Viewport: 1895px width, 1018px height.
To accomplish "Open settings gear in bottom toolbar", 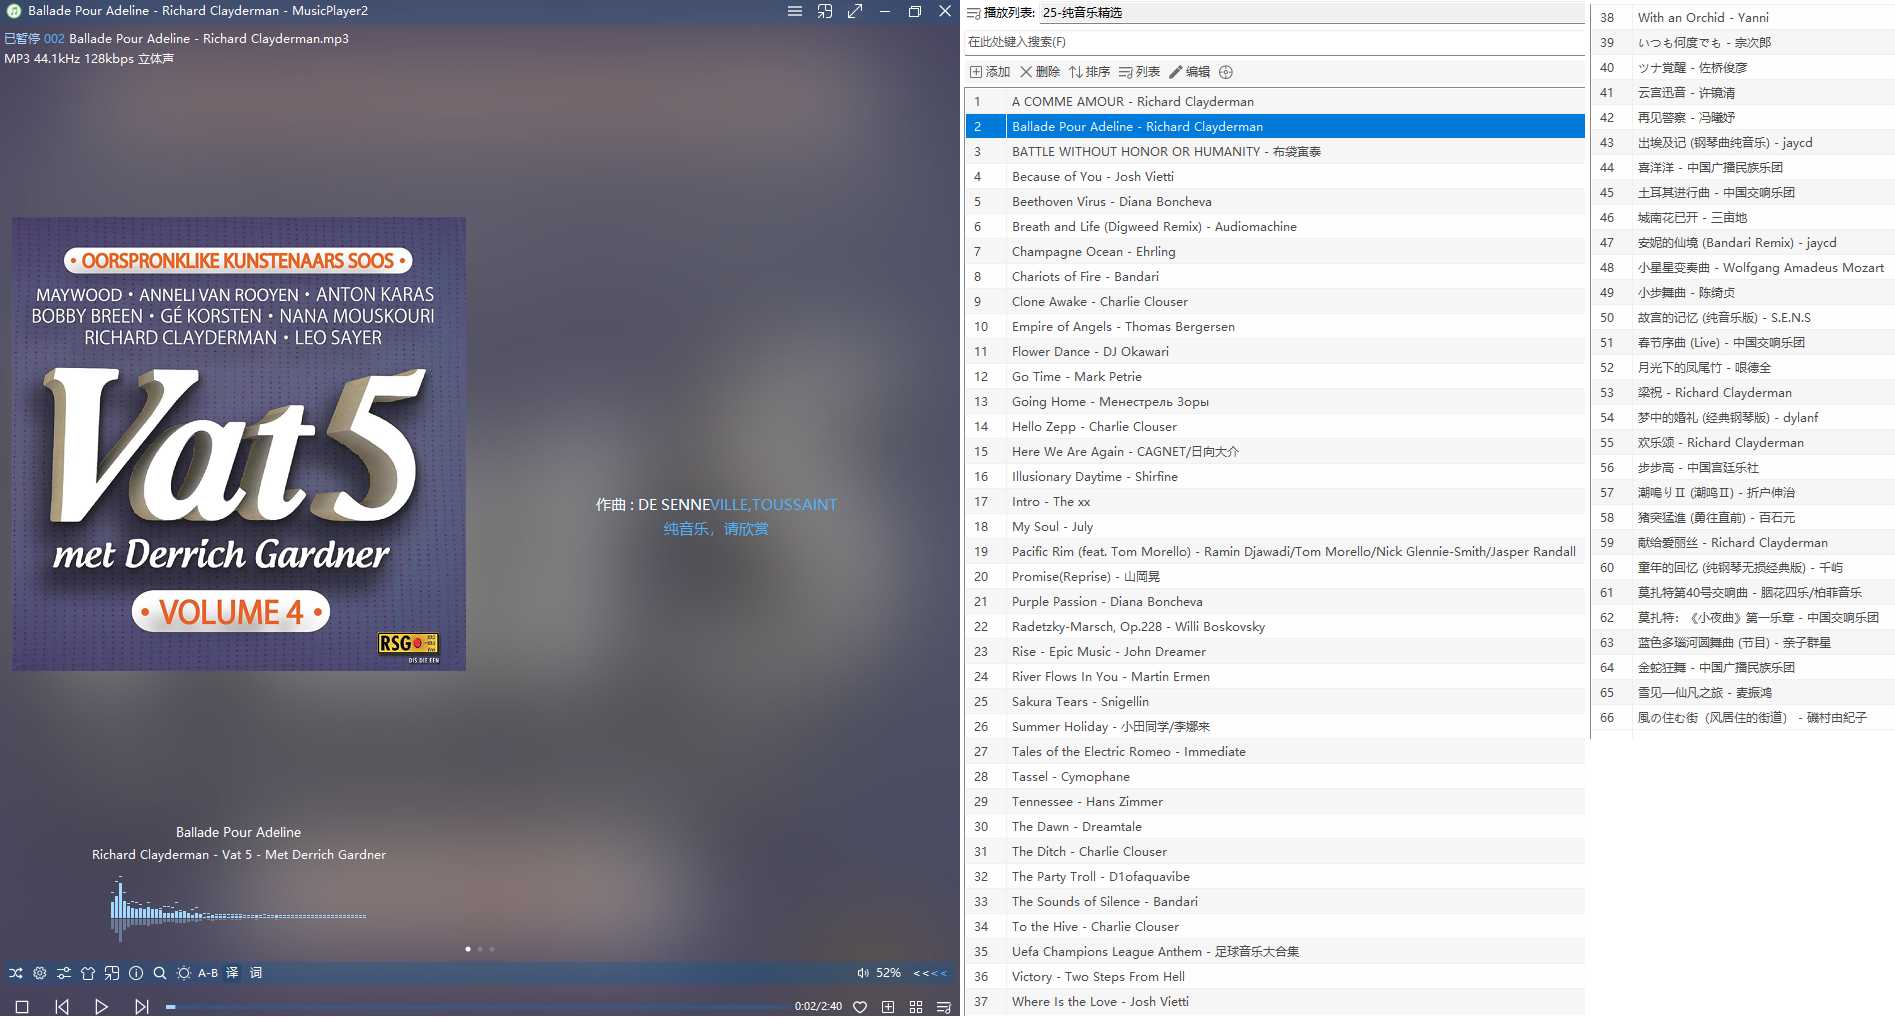I will 40,973.
